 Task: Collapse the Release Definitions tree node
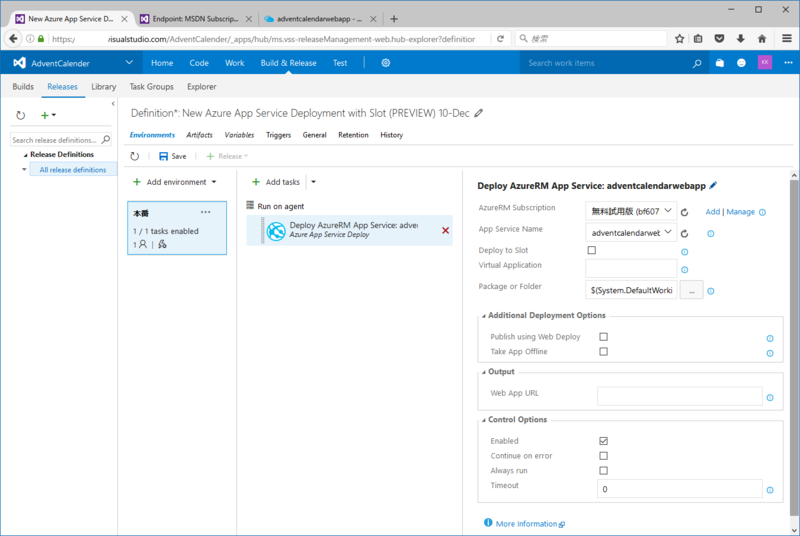(x=26, y=155)
